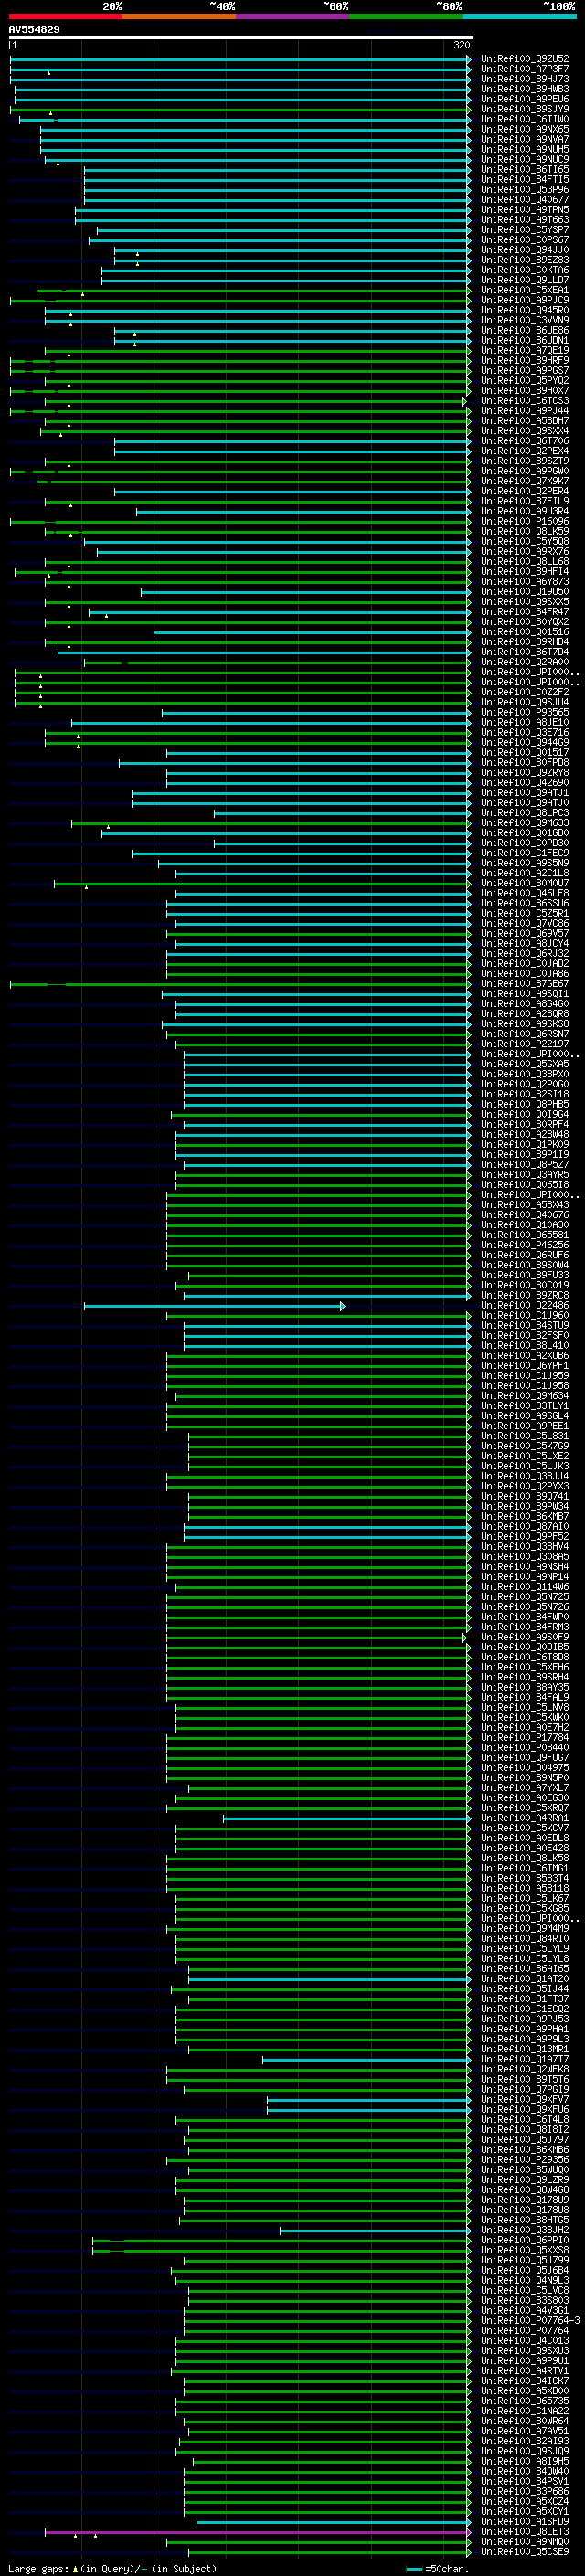The width and height of the screenshot is (585, 2576).
Task: Open hit UniRef100_Q9ZU52
Action: (x=525, y=59)
